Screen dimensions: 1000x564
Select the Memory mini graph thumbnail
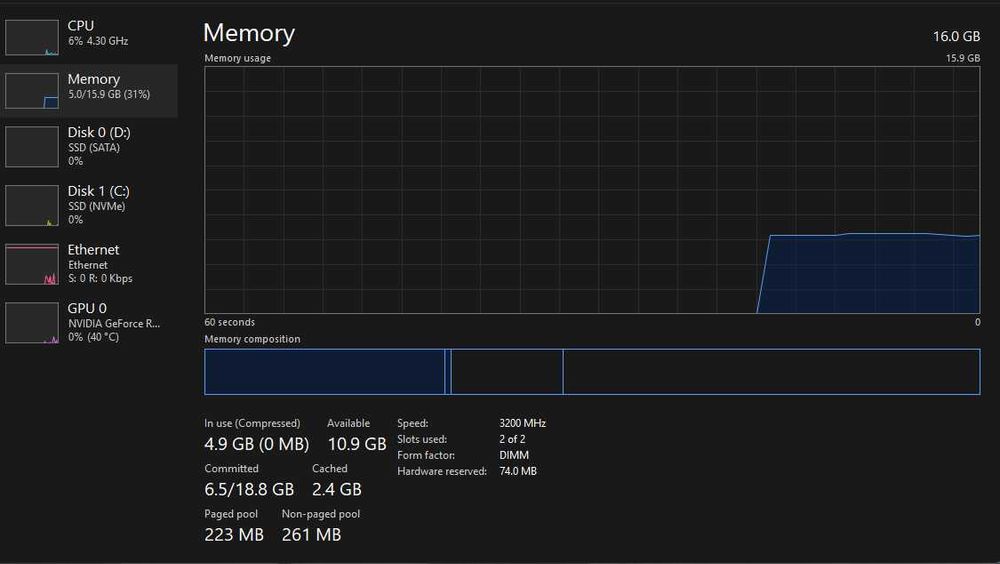32,91
